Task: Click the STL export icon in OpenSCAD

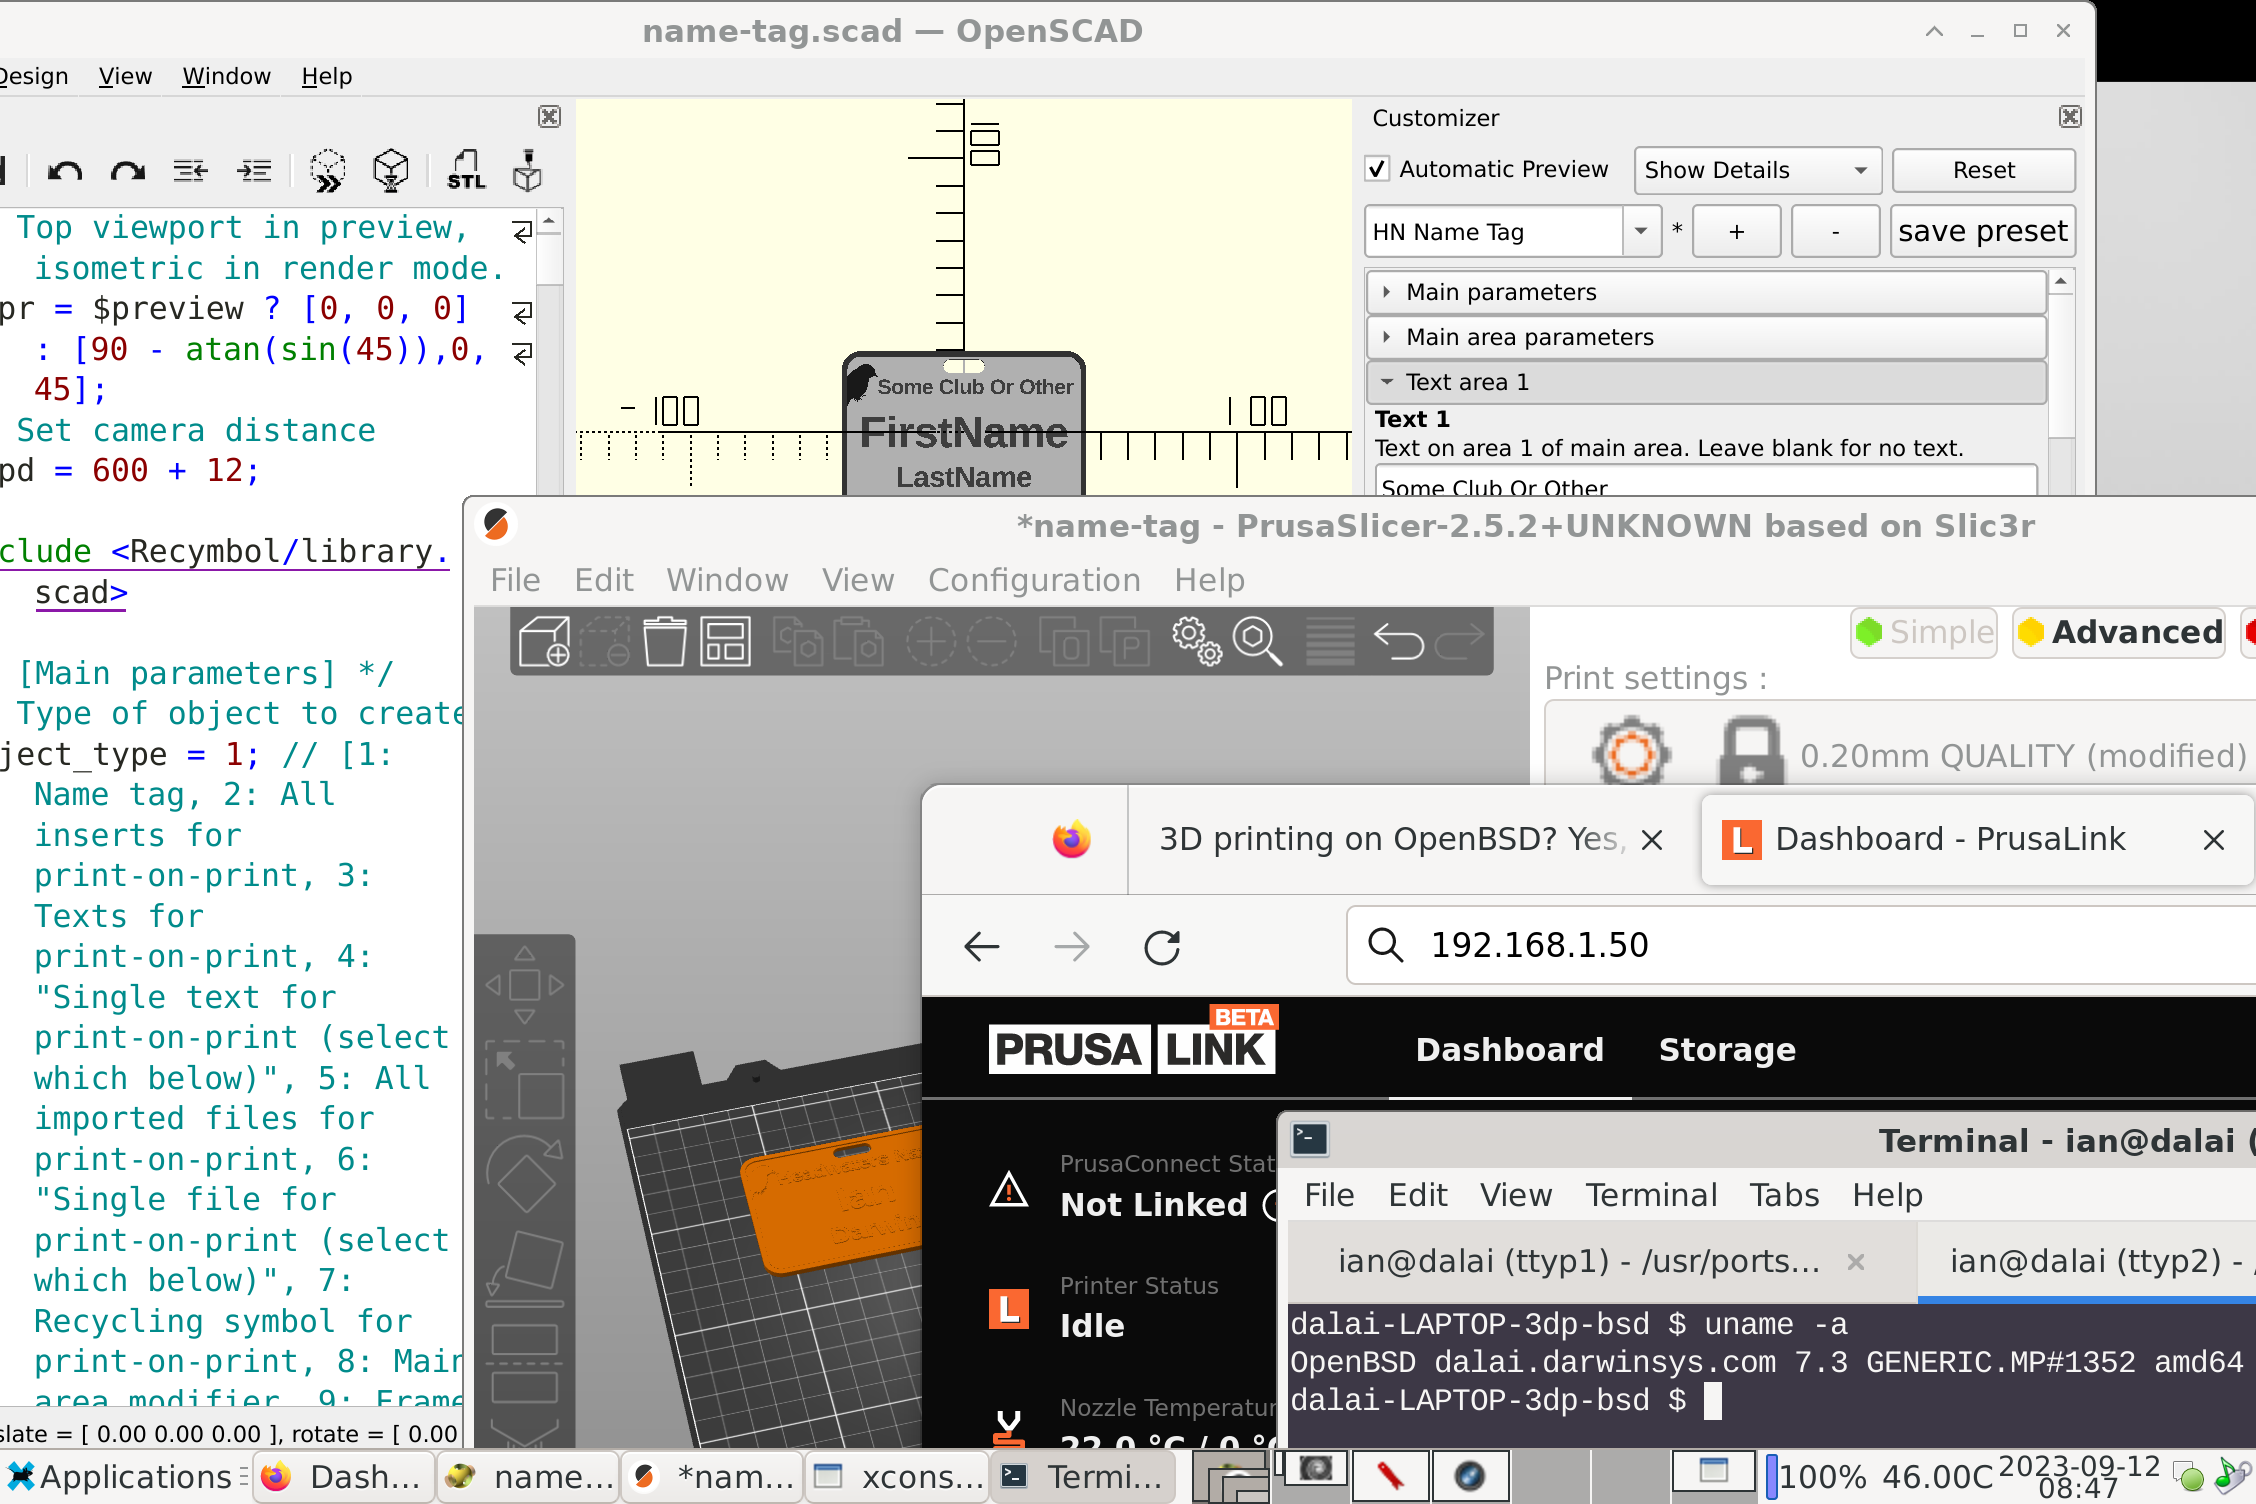Action: (x=463, y=173)
